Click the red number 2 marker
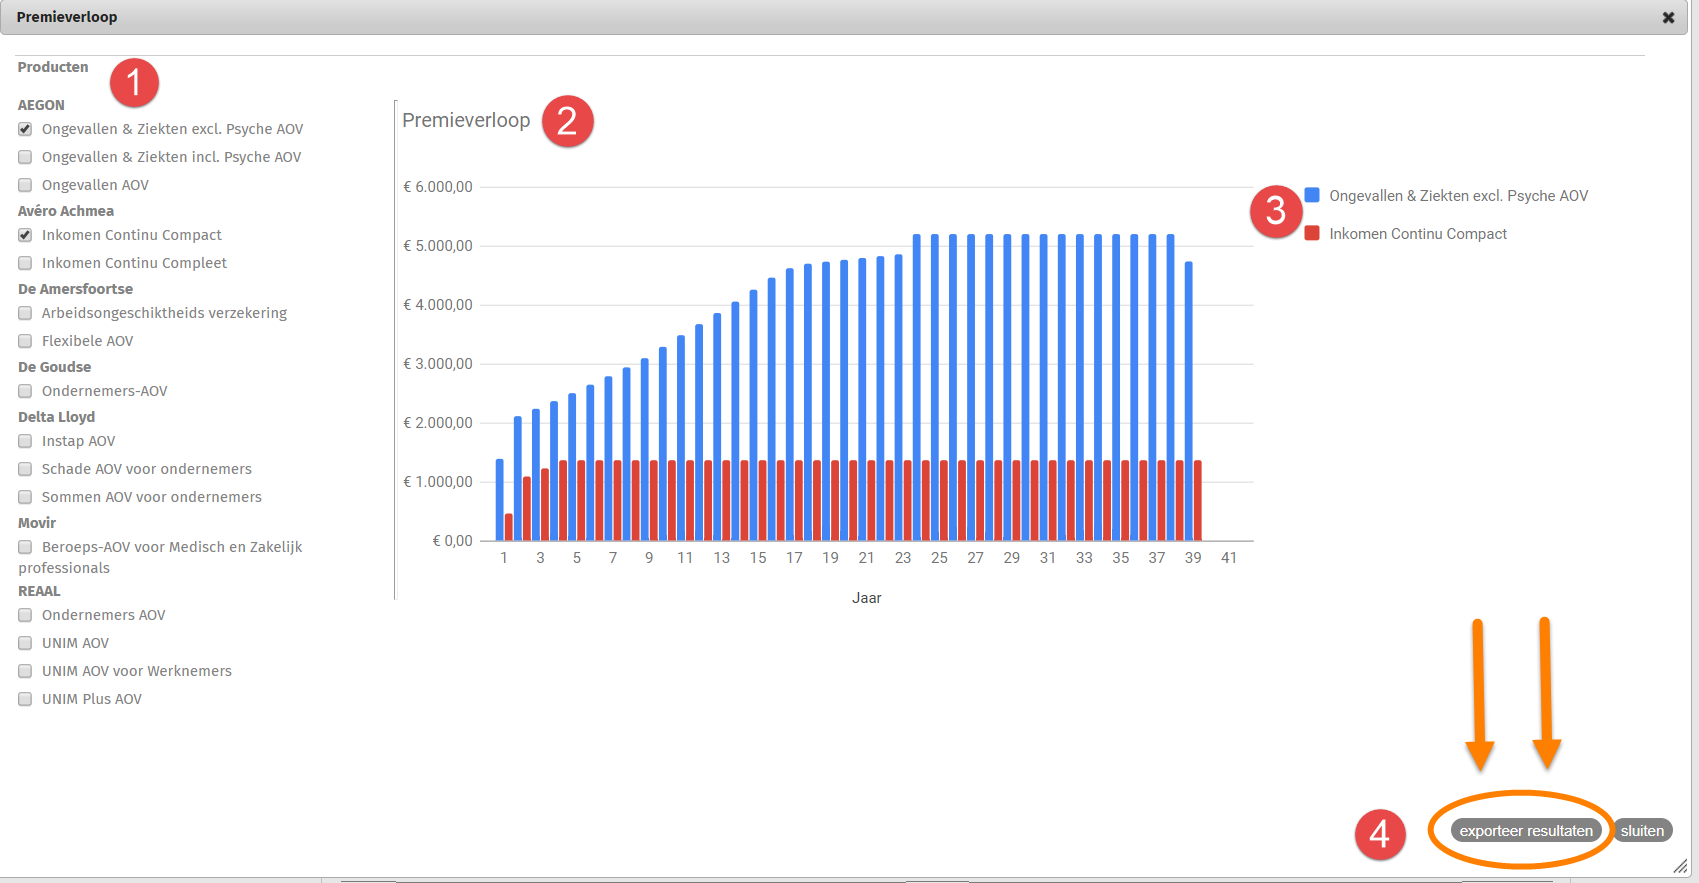The width and height of the screenshot is (1699, 883). click(x=567, y=121)
